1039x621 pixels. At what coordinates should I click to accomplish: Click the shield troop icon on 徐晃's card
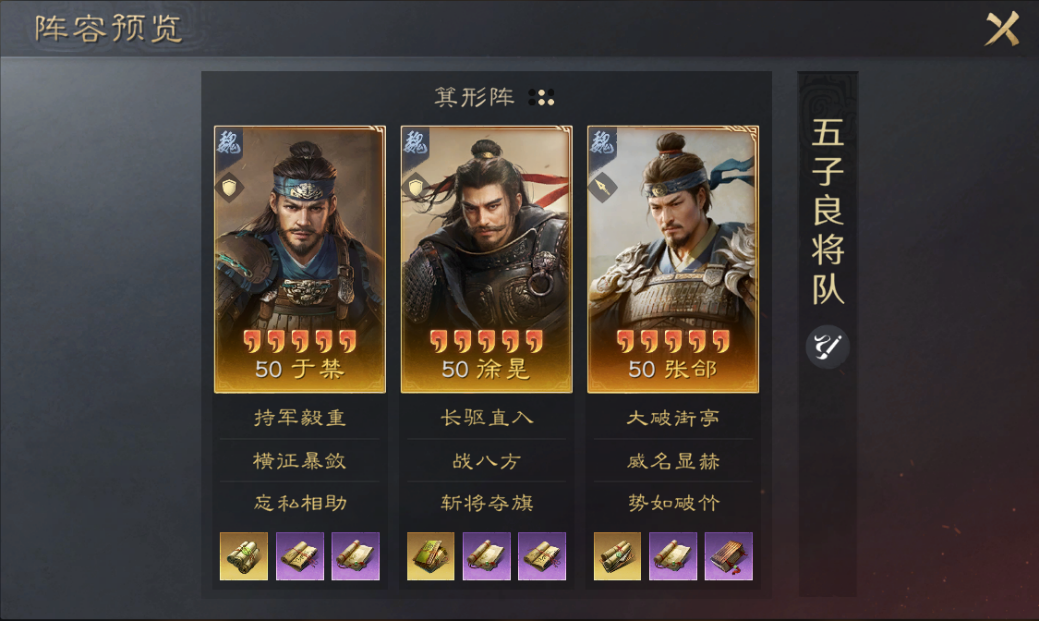pyautogui.click(x=416, y=188)
